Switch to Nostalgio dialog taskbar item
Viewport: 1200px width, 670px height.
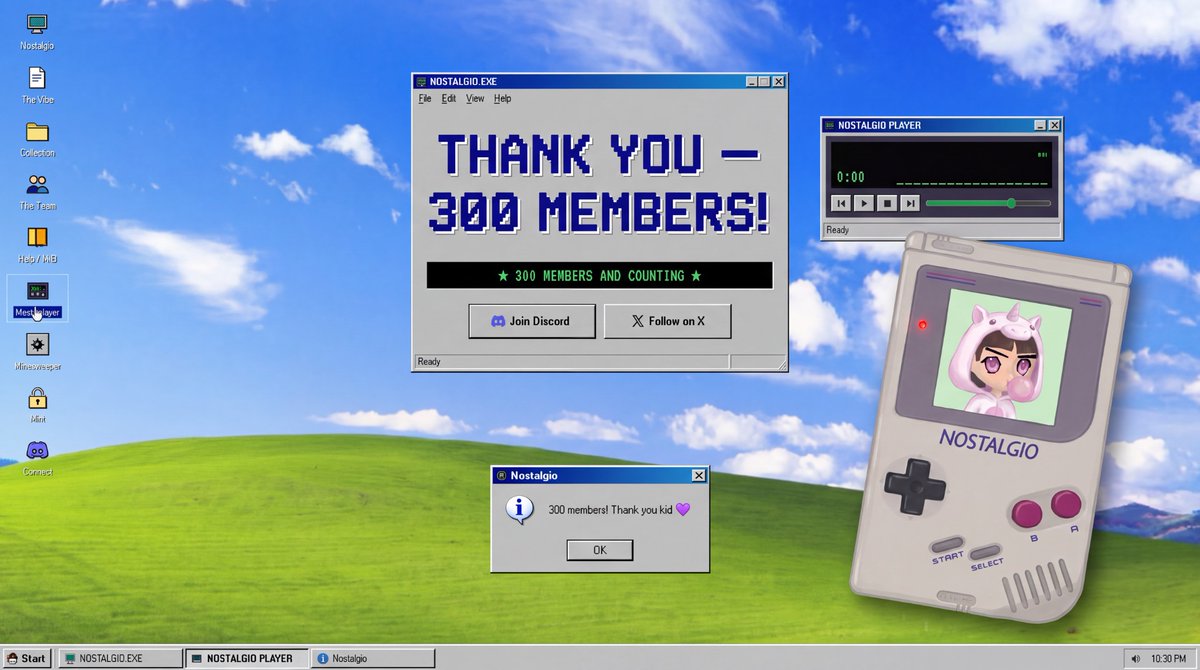point(373,658)
